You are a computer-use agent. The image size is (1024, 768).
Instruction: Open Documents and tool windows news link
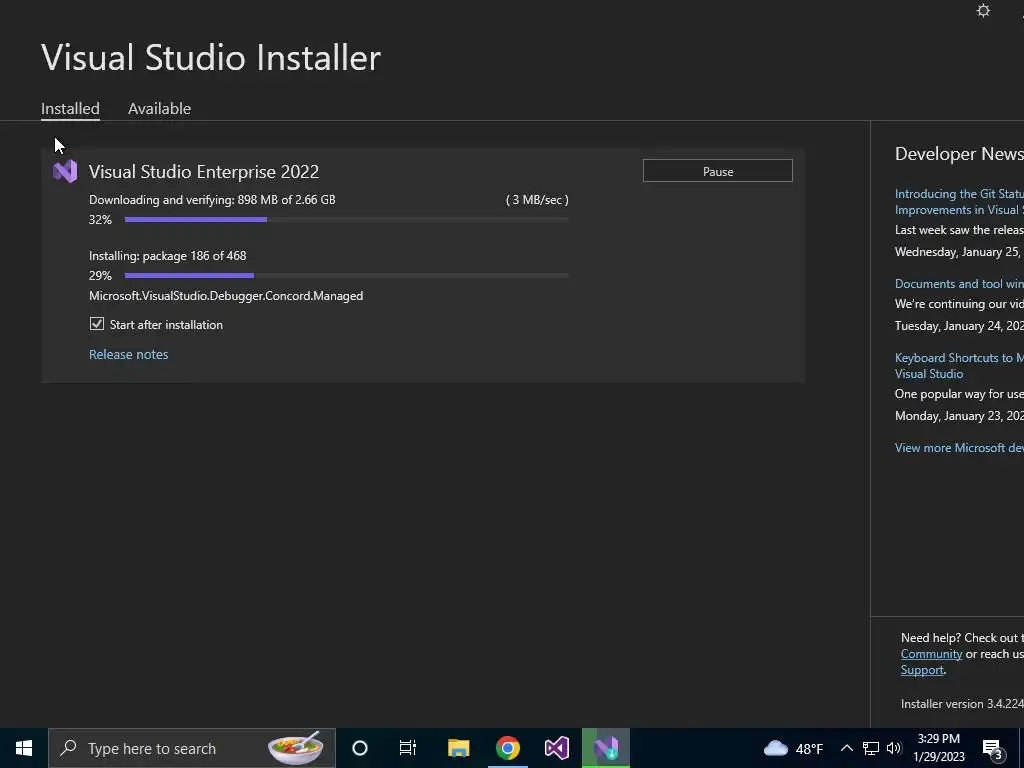pos(959,283)
